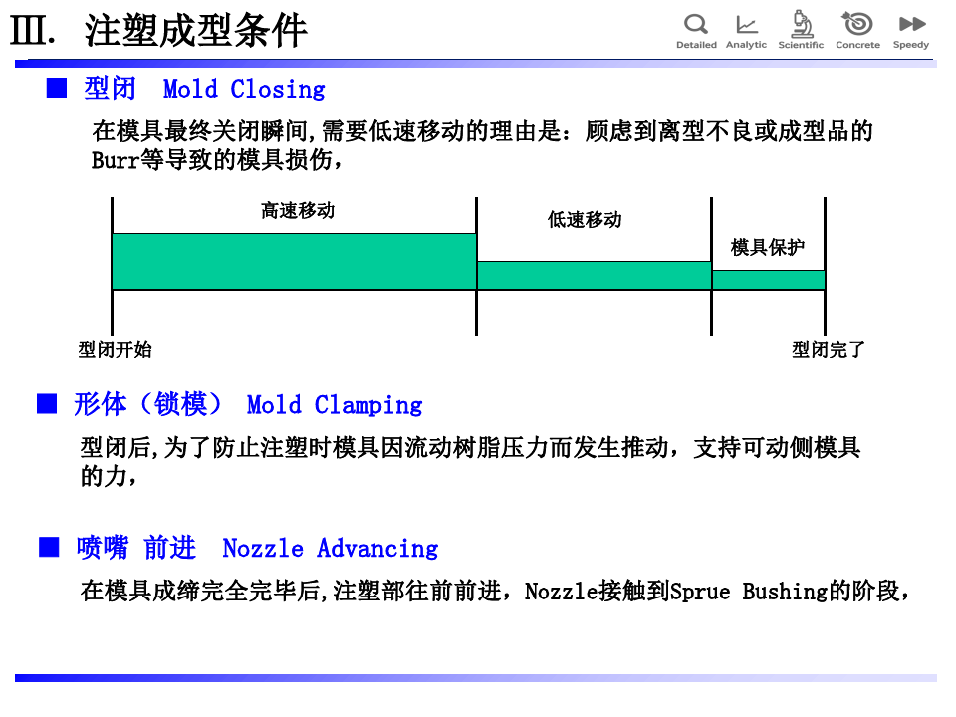Click the Mold Clamping heading text
The width and height of the screenshot is (956, 717).
(334, 404)
